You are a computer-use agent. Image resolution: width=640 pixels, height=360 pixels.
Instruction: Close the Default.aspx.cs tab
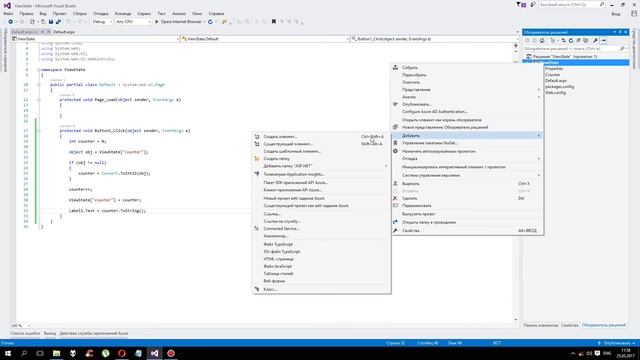tap(48, 31)
